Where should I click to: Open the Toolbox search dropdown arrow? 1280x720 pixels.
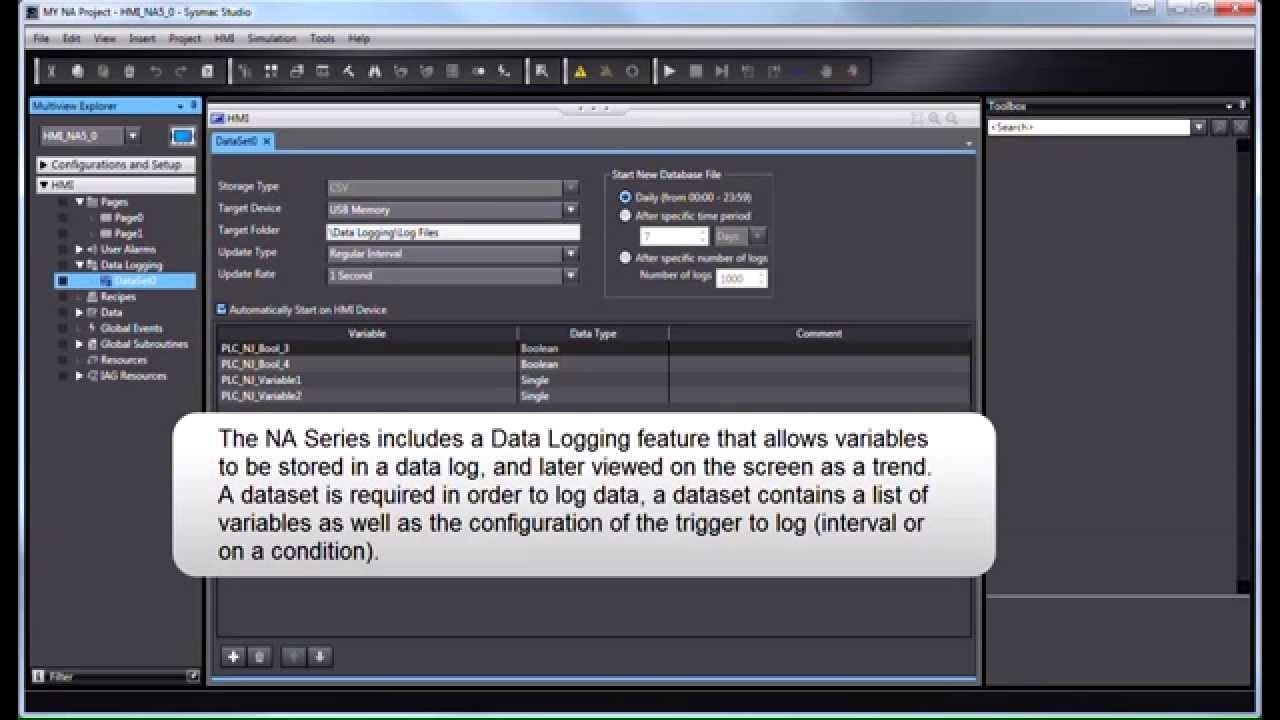point(1198,128)
